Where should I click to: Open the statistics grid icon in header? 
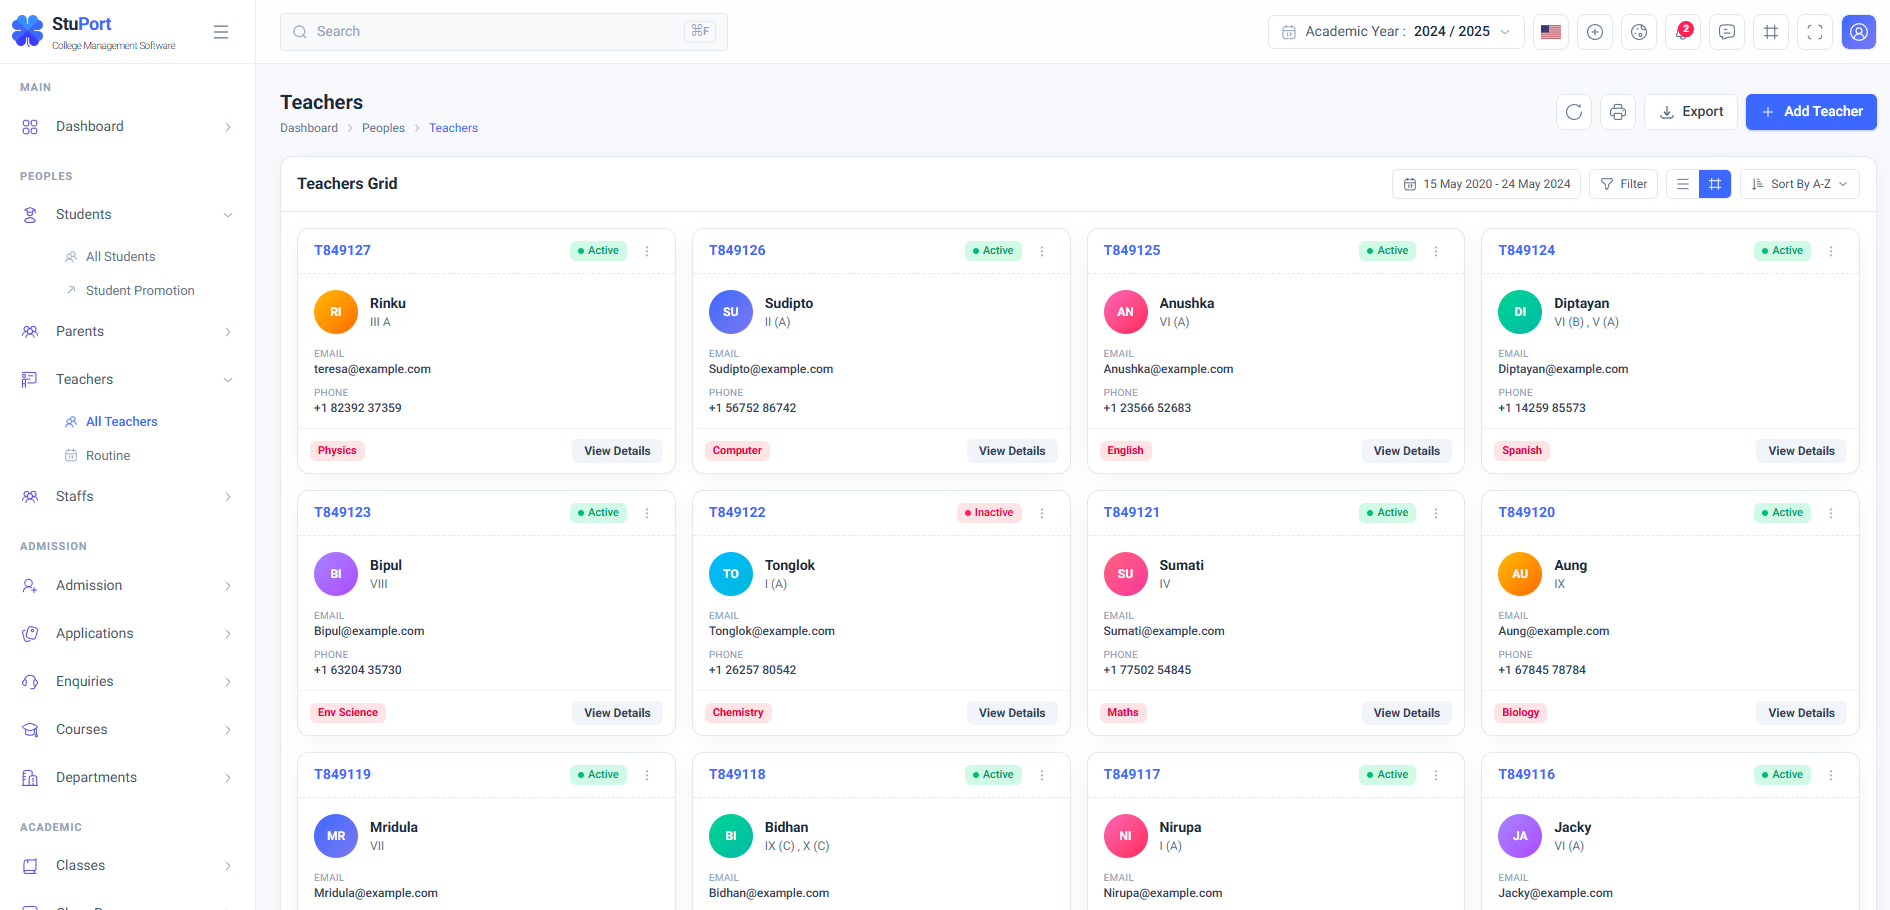pos(1771,32)
